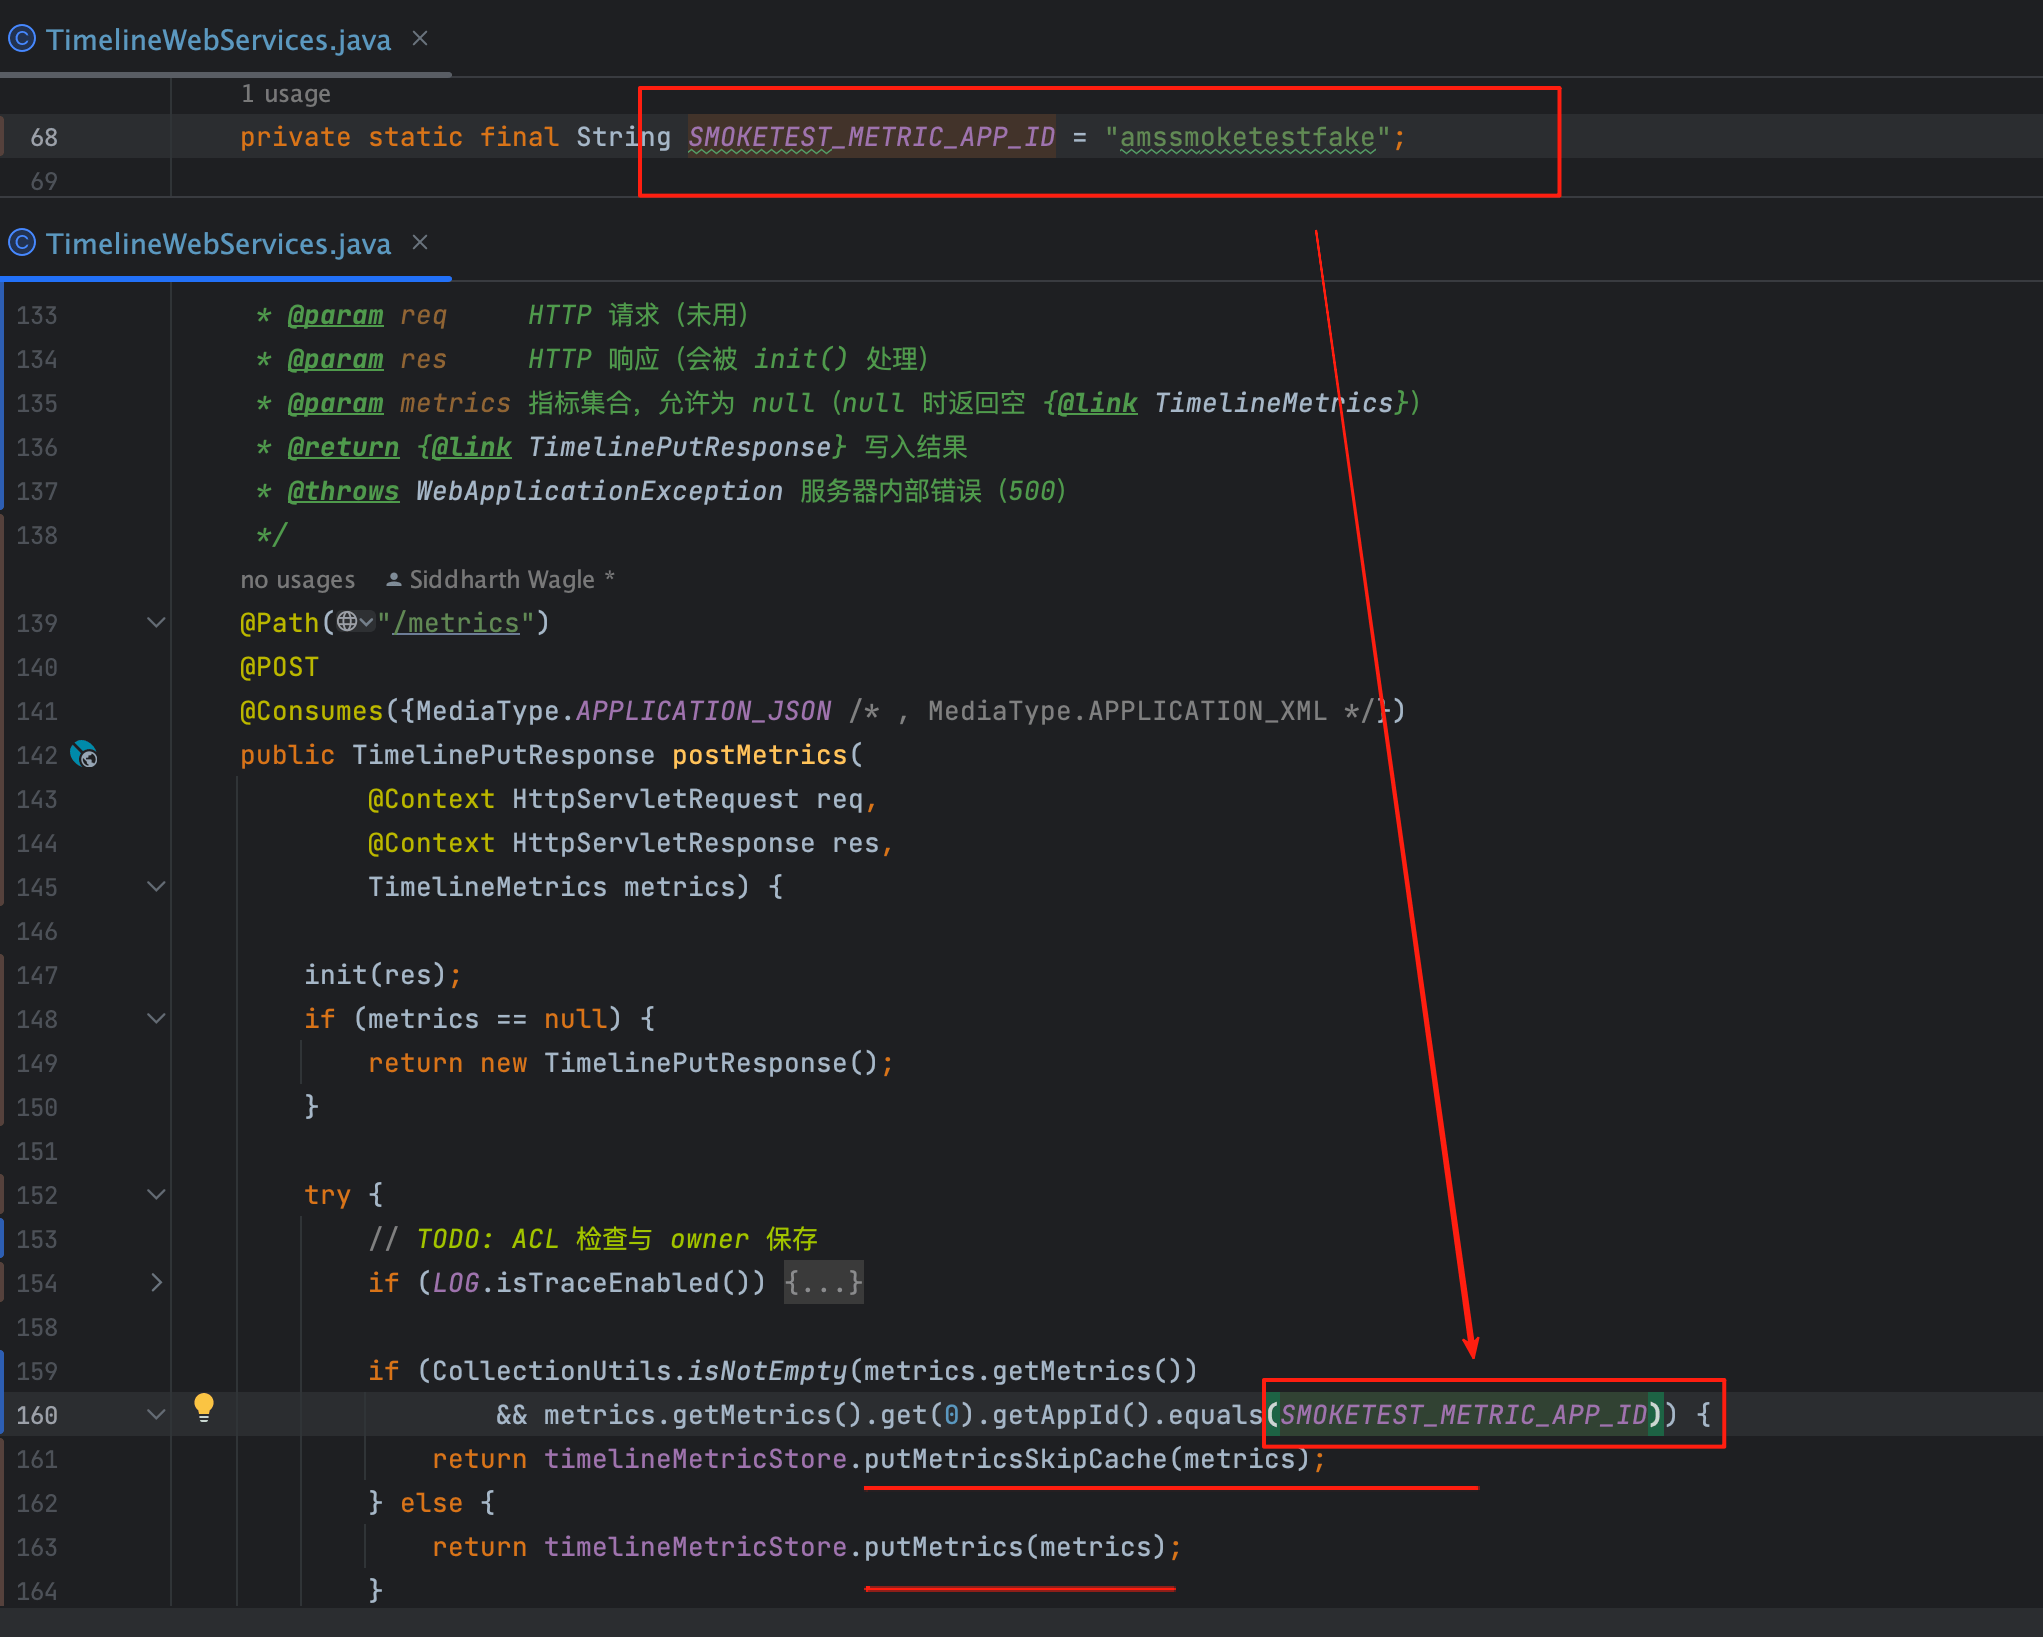Click line number 160 in gutter
2044x1638 pixels.
pos(37,1415)
